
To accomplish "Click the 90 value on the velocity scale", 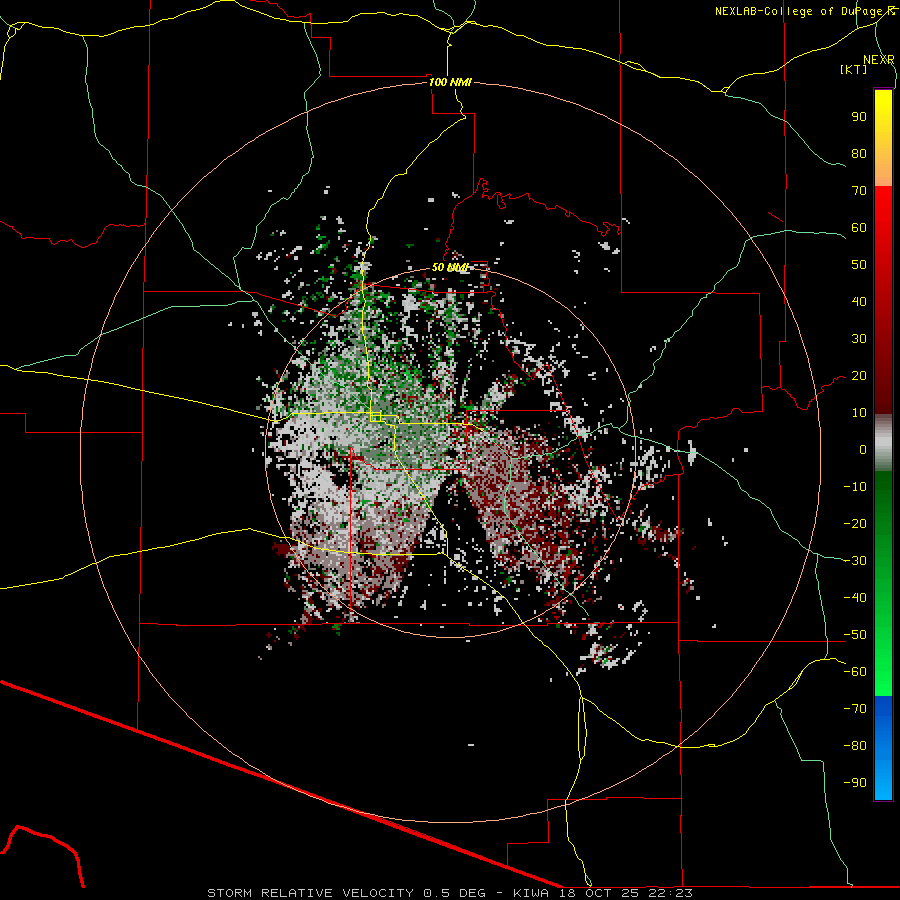I will [859, 117].
